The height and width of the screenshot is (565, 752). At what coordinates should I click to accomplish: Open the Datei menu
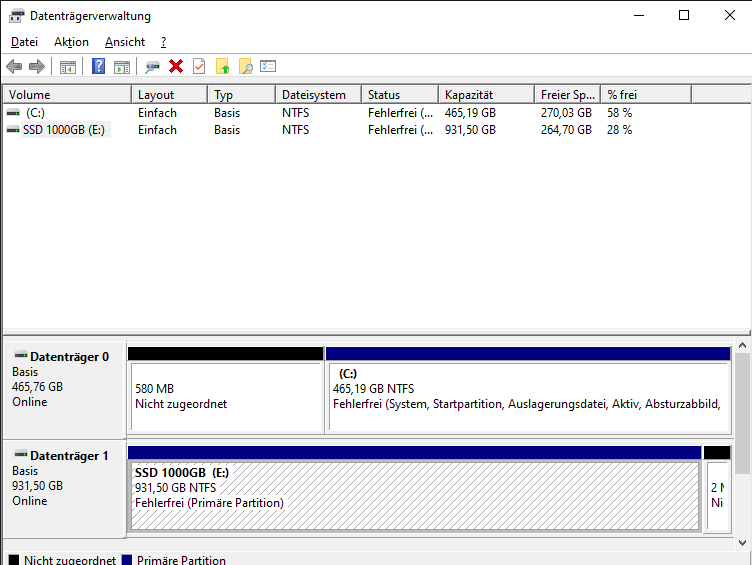pos(24,42)
